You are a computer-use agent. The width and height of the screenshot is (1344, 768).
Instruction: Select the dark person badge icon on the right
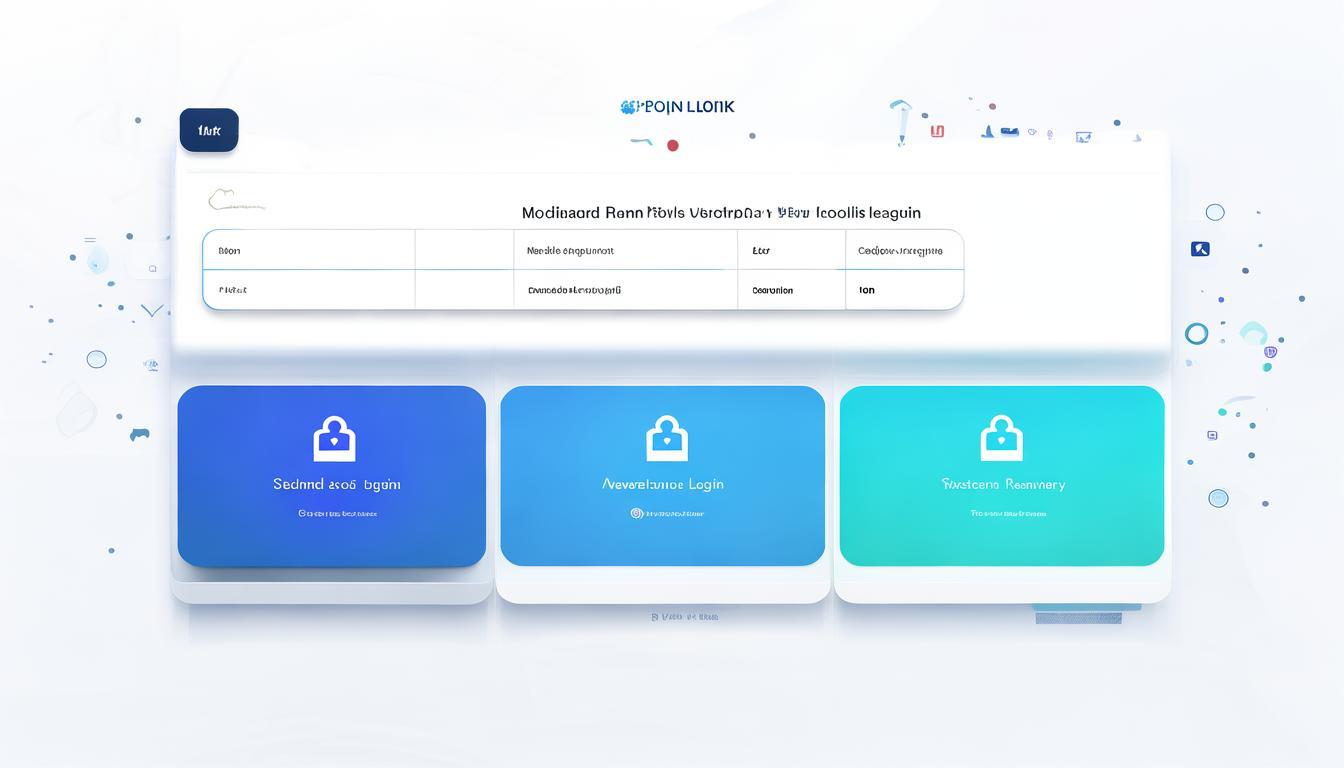(x=1199, y=248)
